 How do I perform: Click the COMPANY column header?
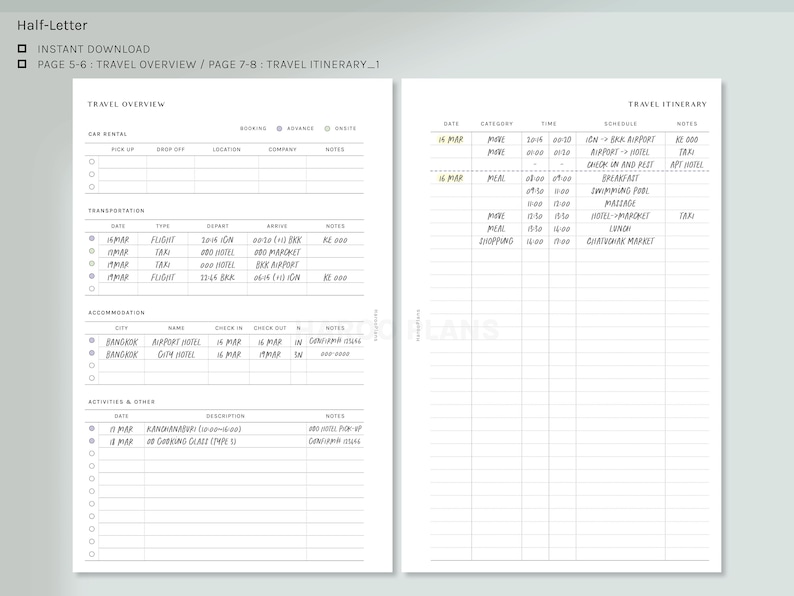coord(283,149)
